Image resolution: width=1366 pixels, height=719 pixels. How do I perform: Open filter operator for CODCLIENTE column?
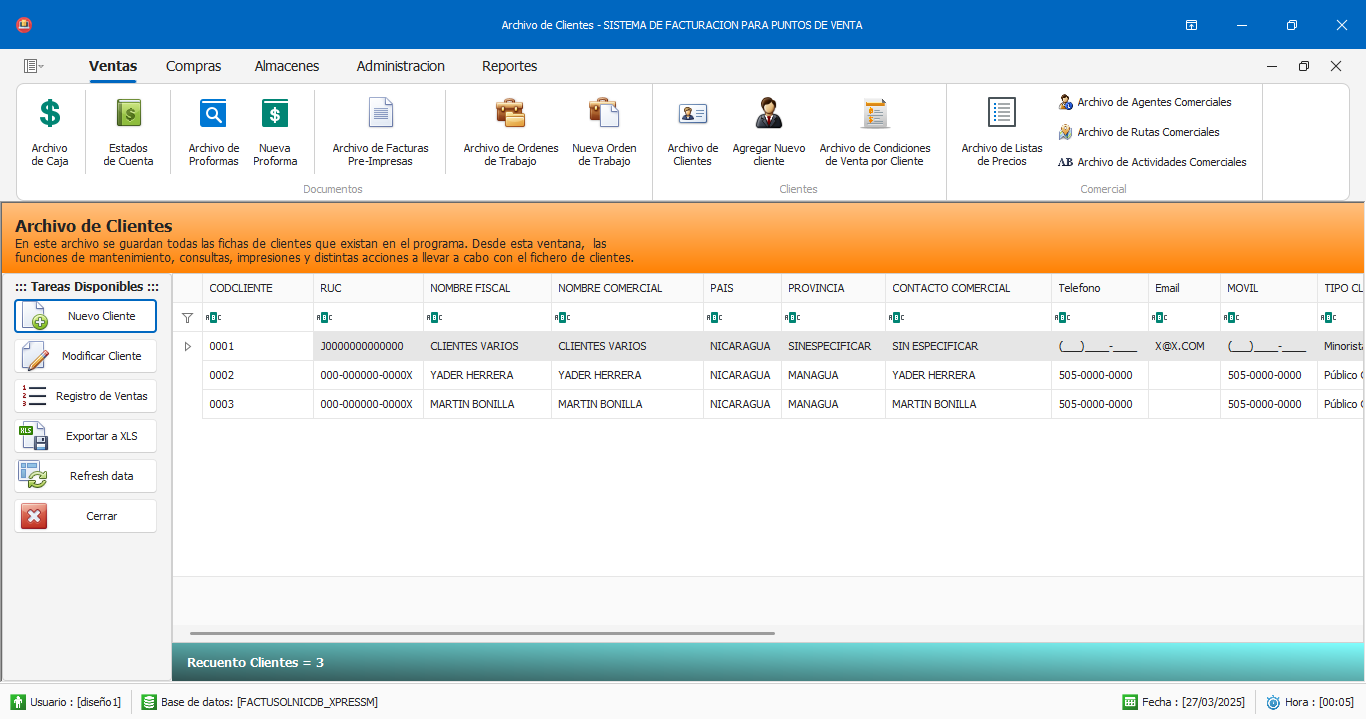coord(213,318)
